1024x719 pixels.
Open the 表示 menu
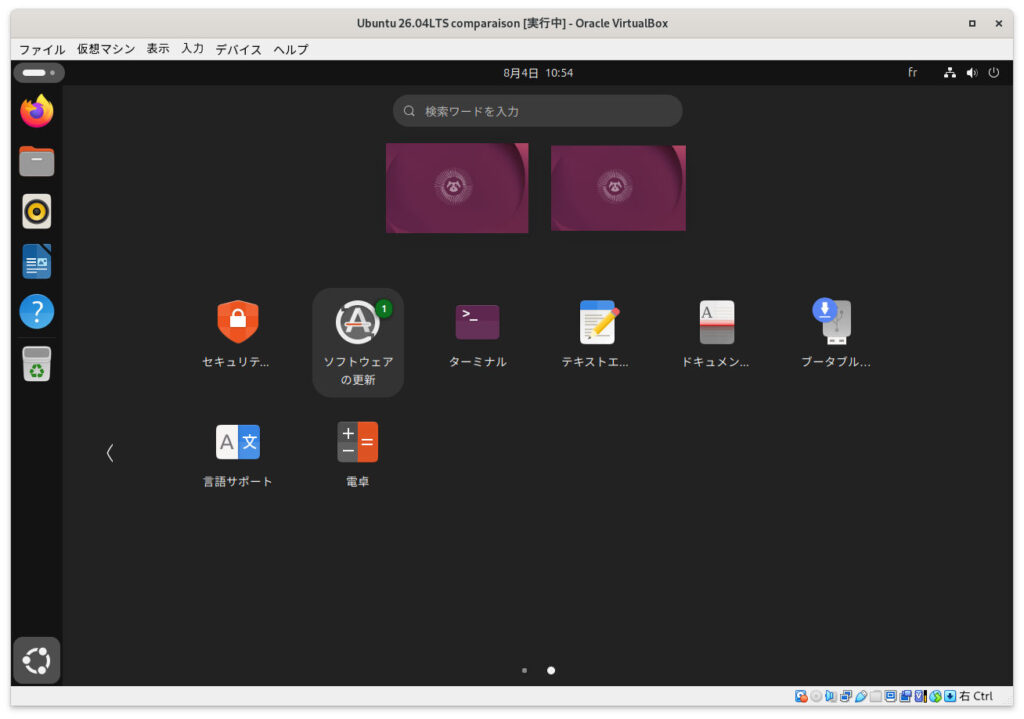157,49
